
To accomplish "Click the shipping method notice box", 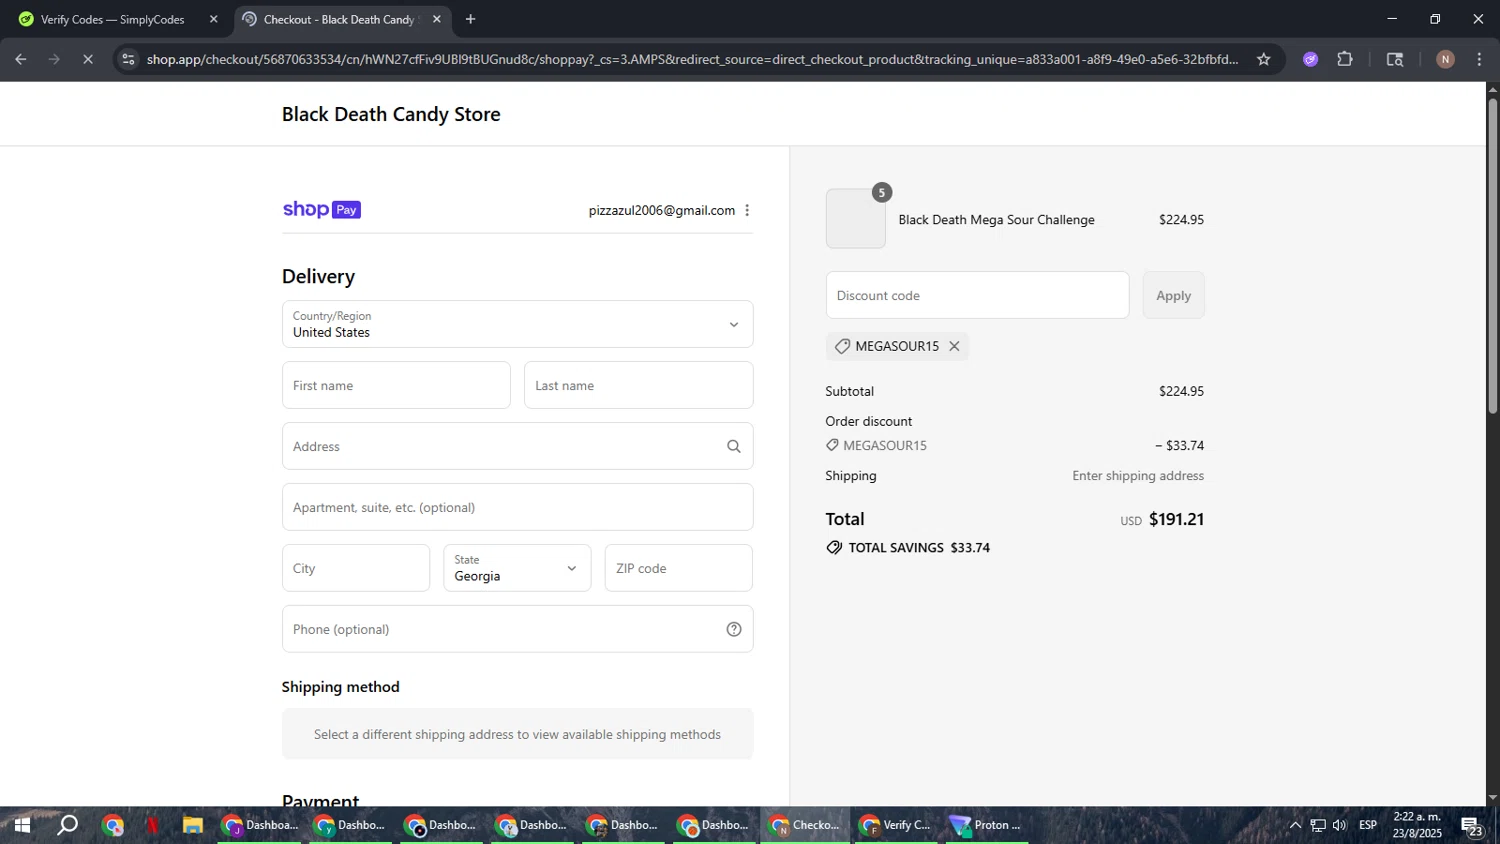I will 517,734.
